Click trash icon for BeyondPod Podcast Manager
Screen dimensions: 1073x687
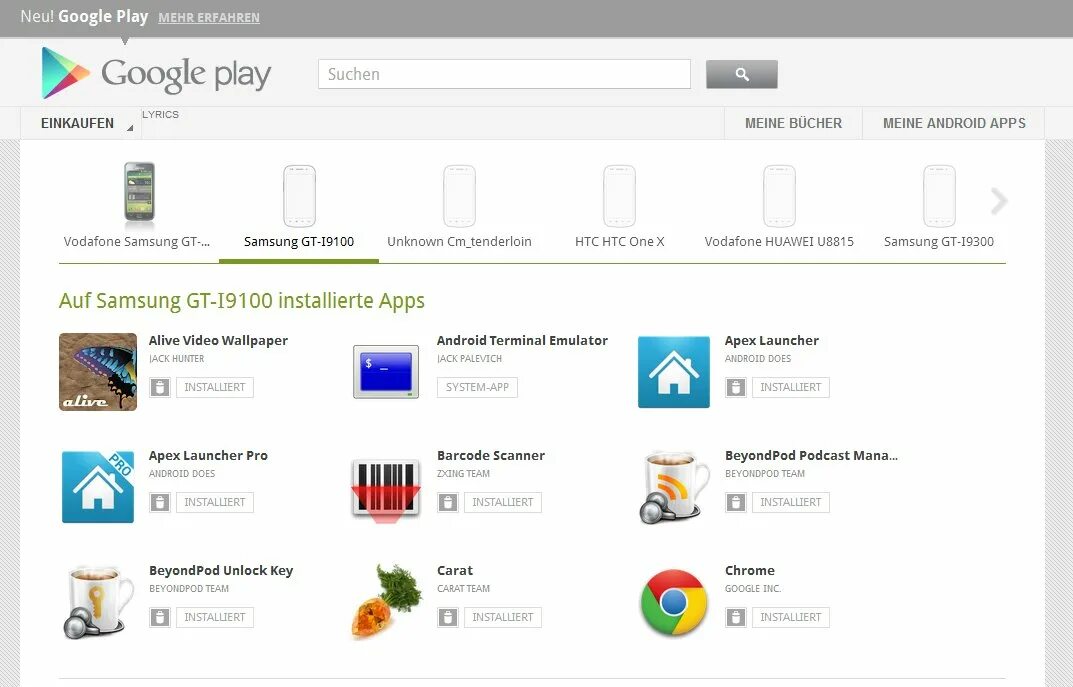click(736, 502)
